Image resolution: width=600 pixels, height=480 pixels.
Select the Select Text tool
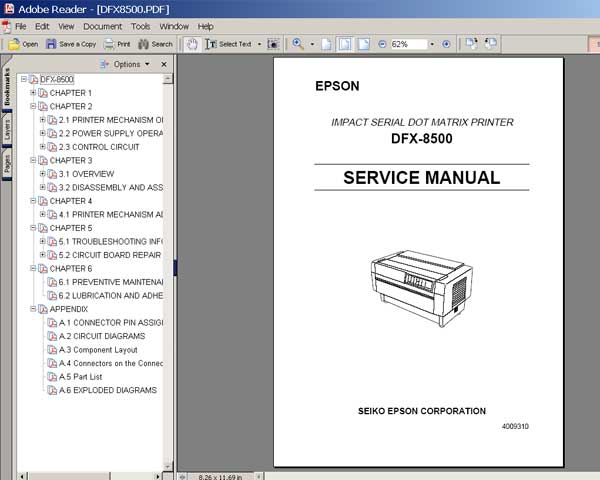click(x=228, y=44)
